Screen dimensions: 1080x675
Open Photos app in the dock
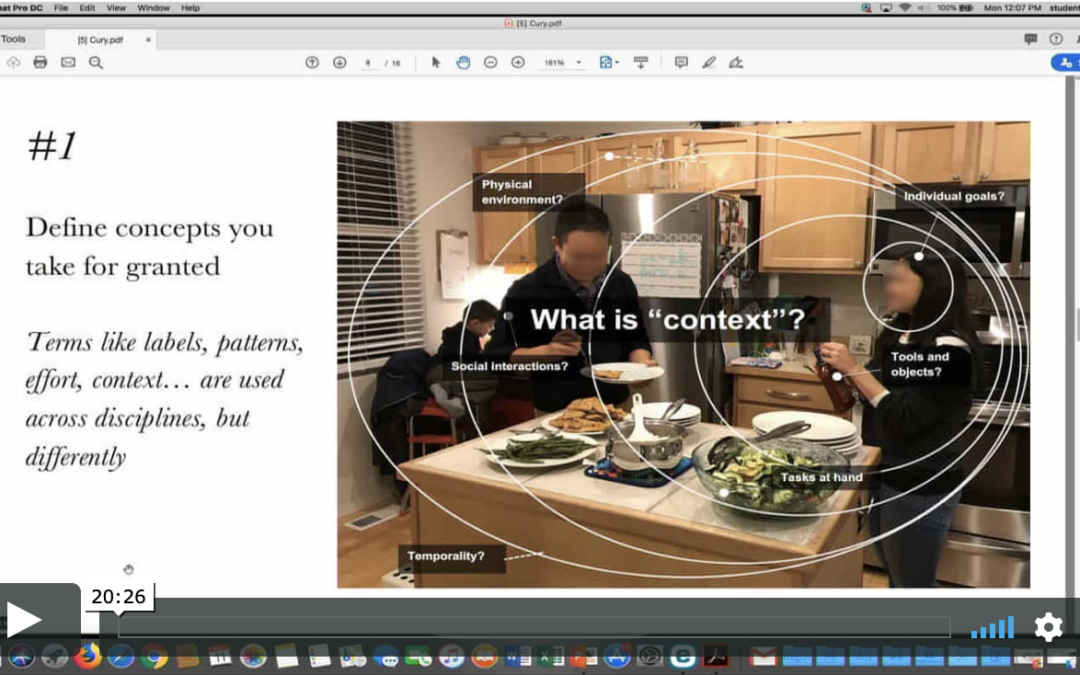pyautogui.click(x=253, y=656)
